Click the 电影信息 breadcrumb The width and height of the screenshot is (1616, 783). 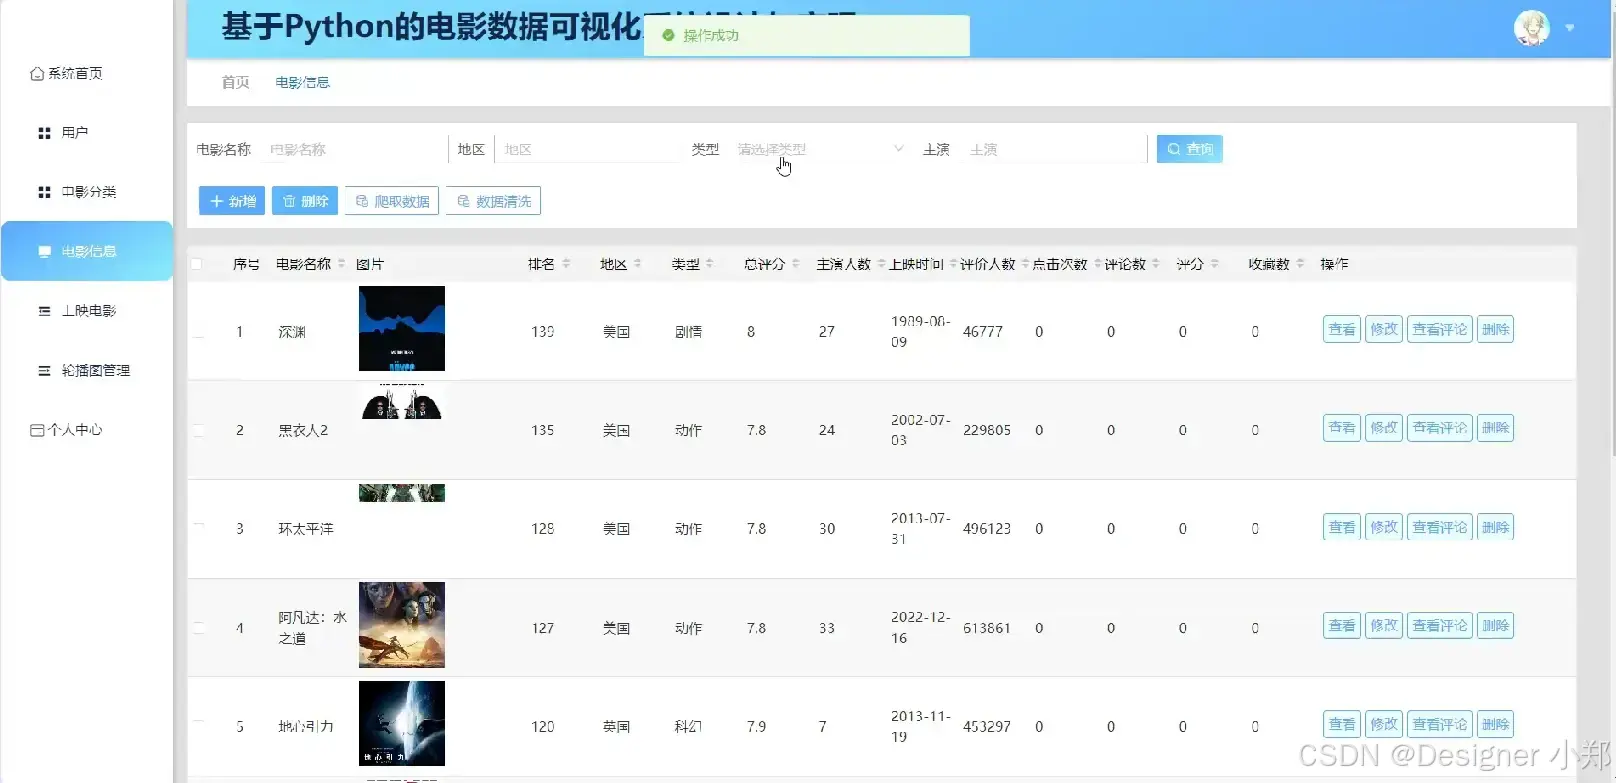coord(302,82)
